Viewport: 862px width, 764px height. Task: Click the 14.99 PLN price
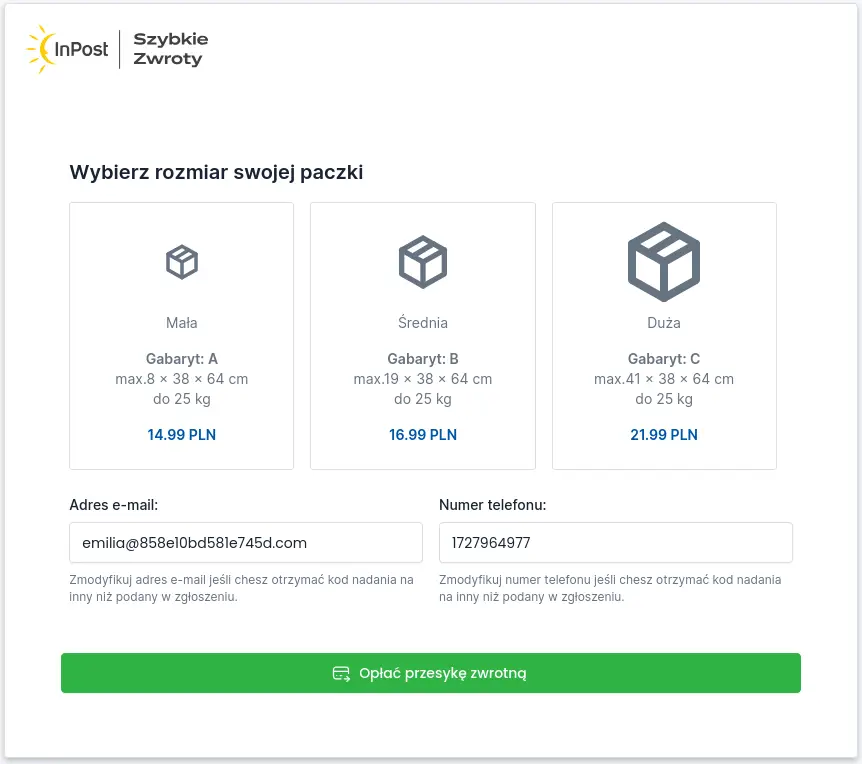[x=181, y=435]
